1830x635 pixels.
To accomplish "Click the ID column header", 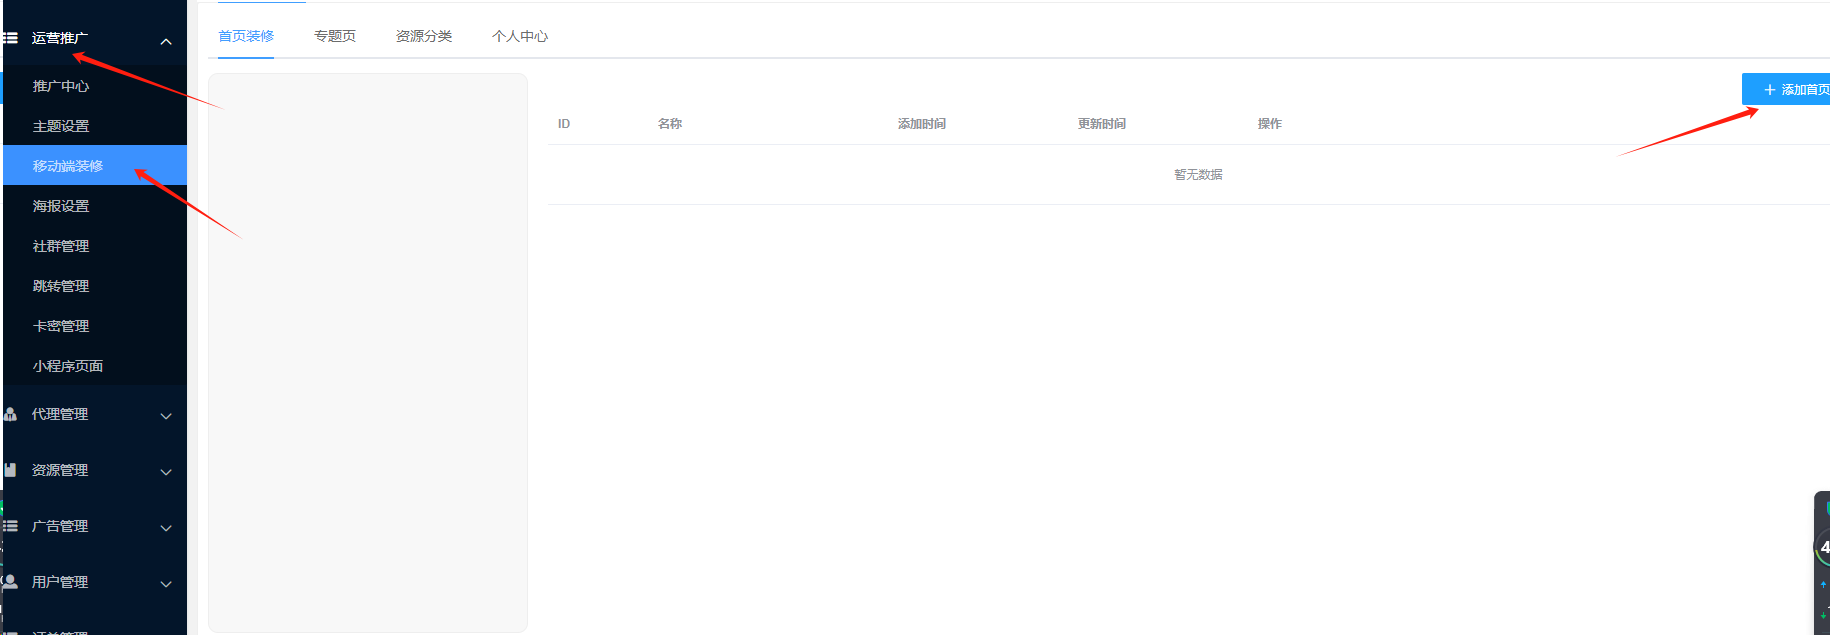I will coord(564,124).
